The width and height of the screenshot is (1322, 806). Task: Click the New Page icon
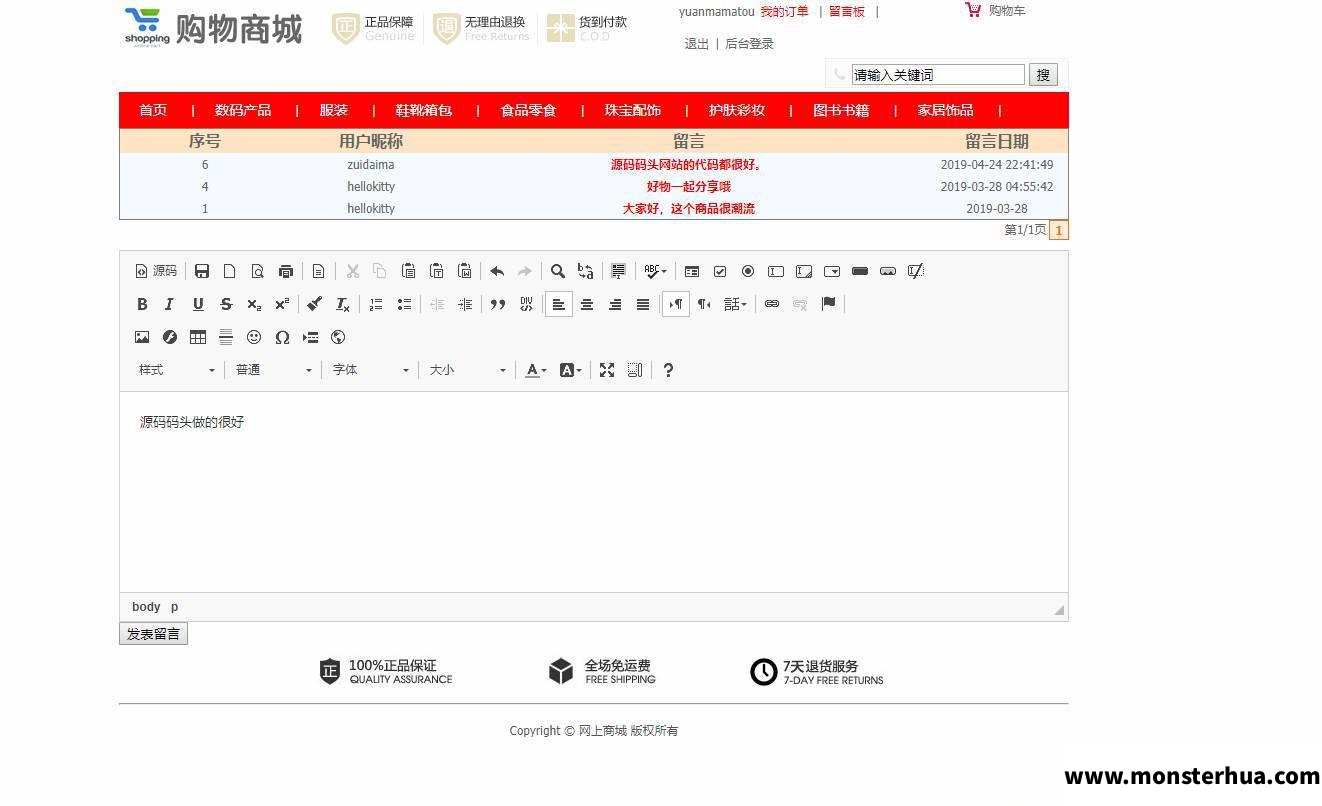(230, 271)
